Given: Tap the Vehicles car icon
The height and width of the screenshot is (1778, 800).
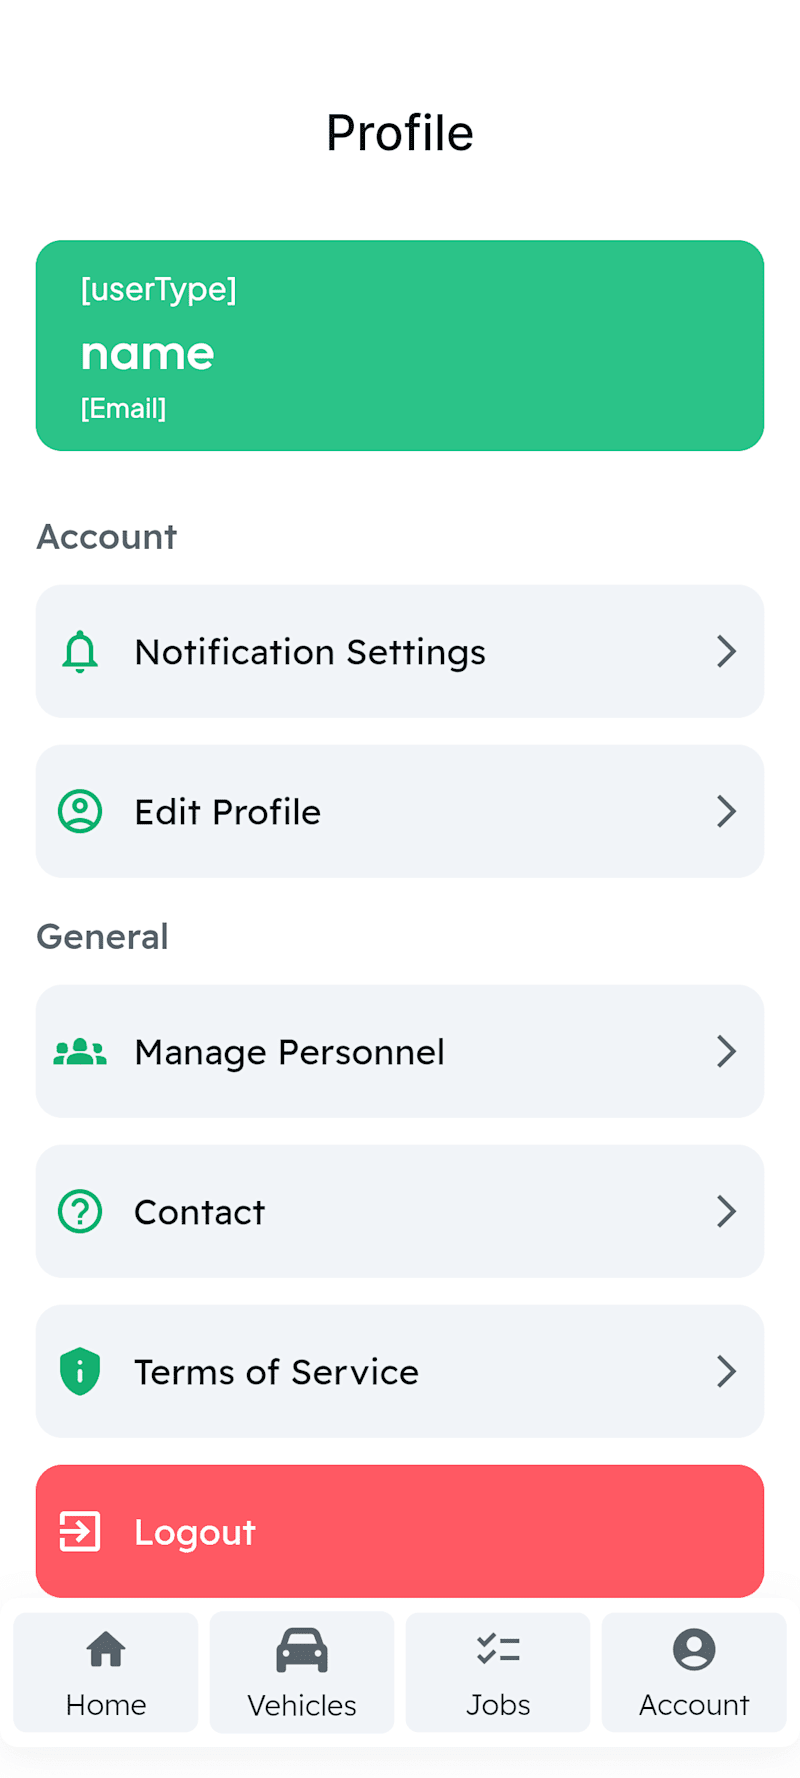Looking at the screenshot, I should [x=302, y=1650].
